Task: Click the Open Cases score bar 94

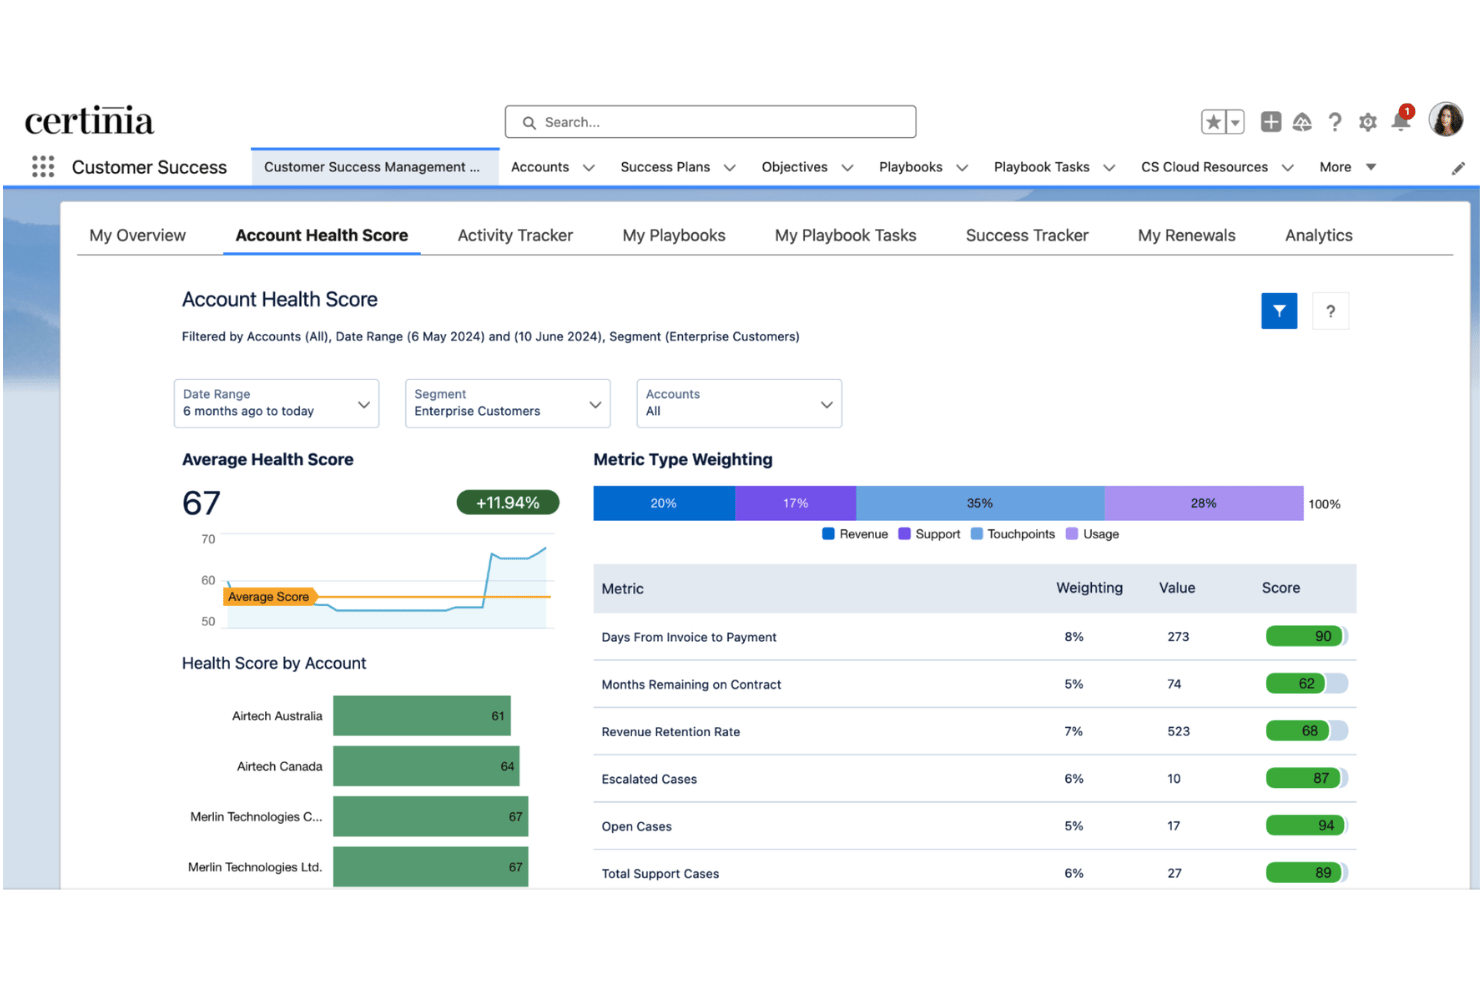Action: tap(1307, 825)
